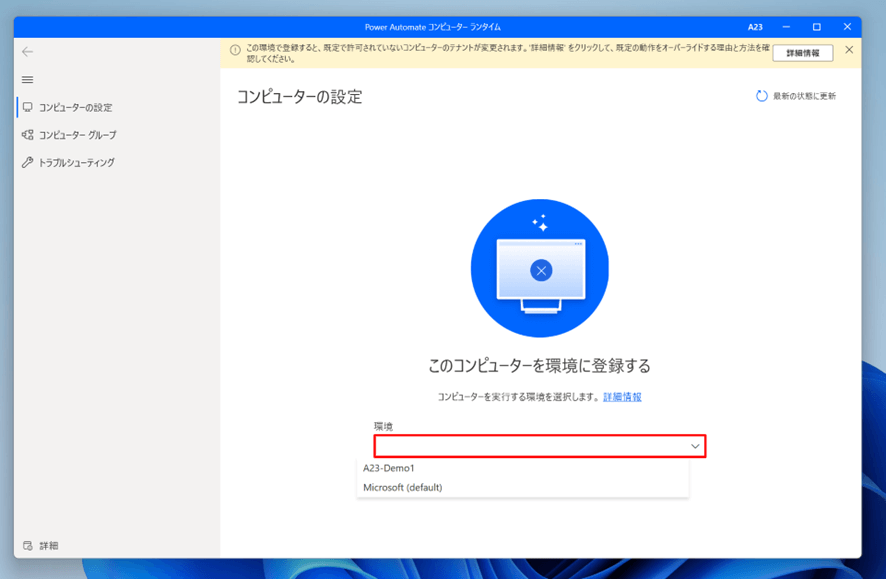Refresh with 最新の状態に更新
Screen dimensions: 886x579
(796, 96)
